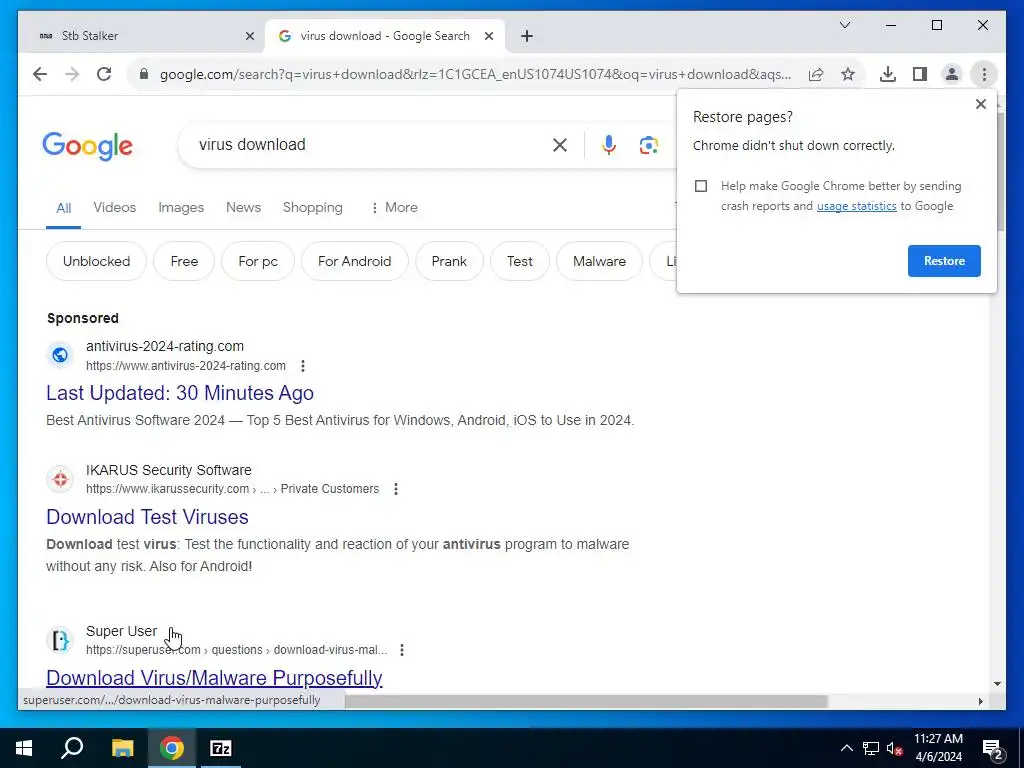
Task: Switch to Images results
Action: (x=181, y=207)
